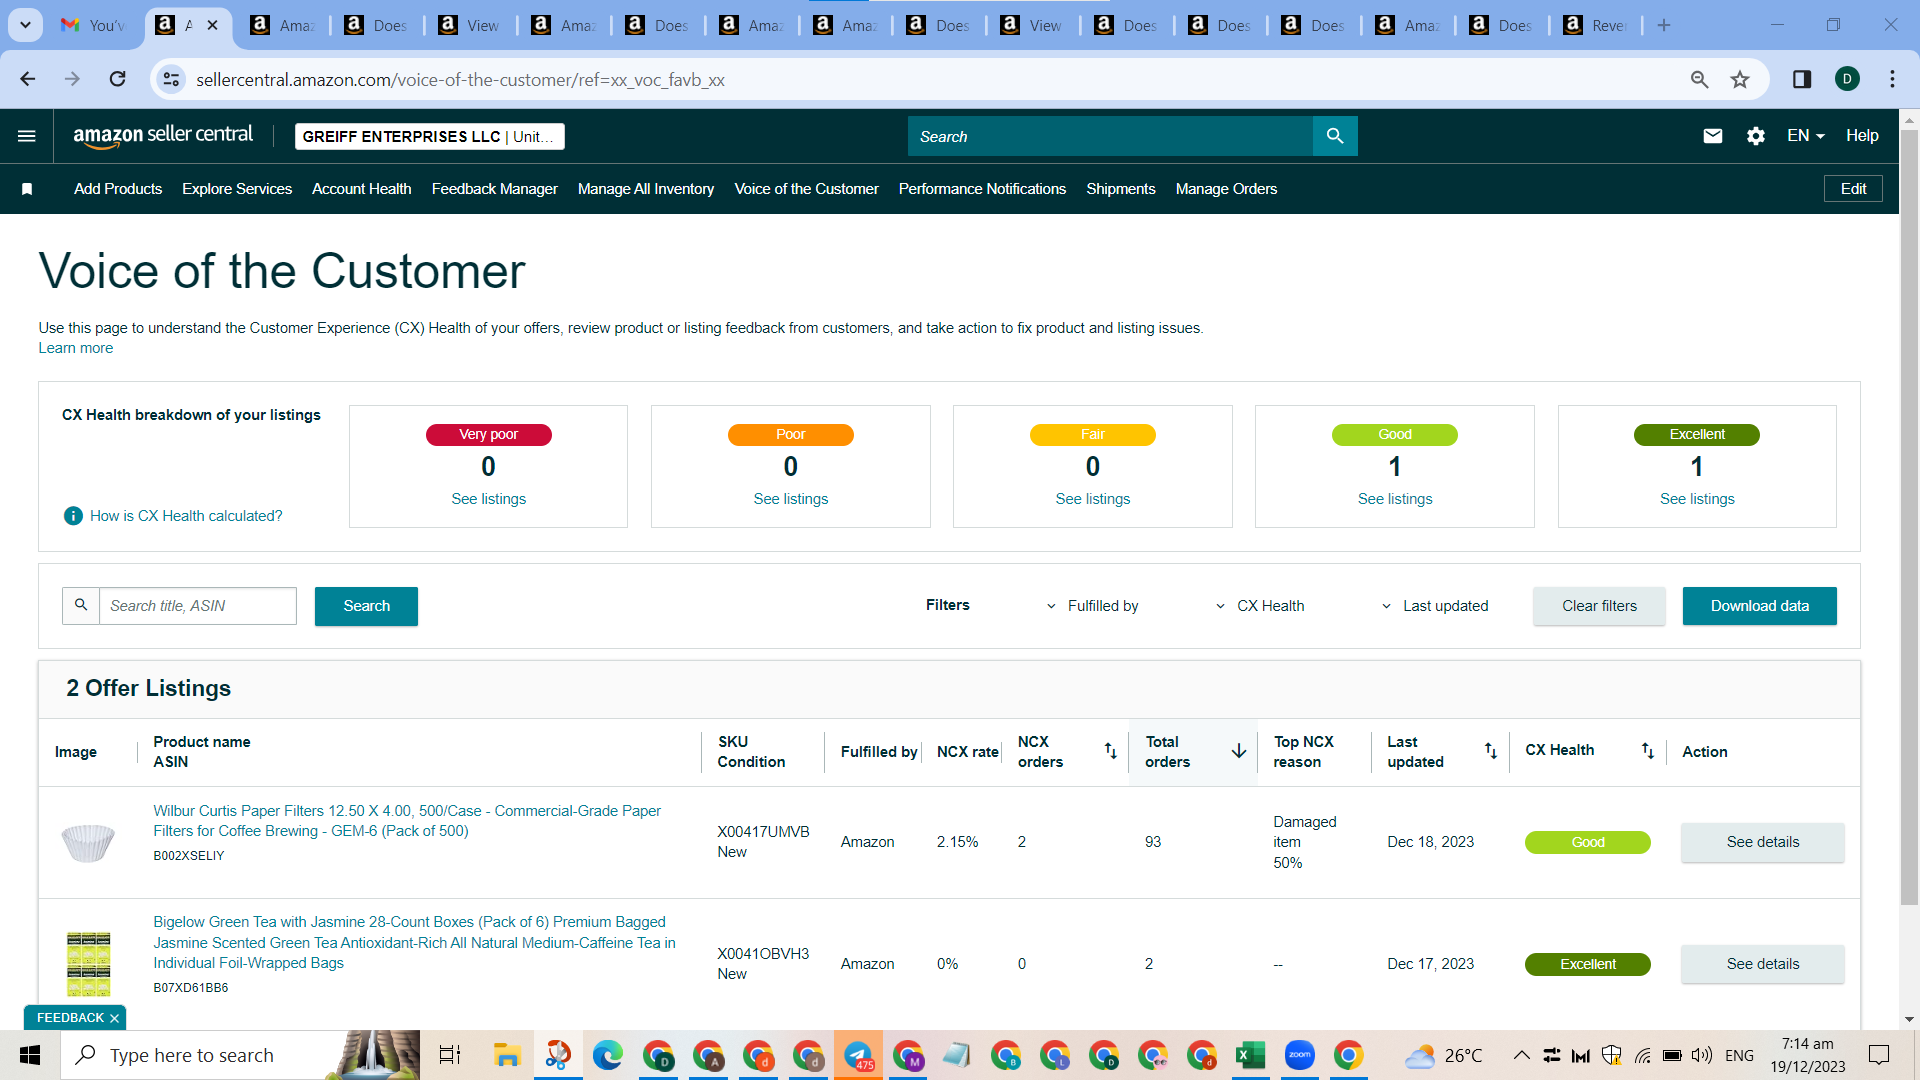Sort by CX Health column arrows
Image resolution: width=1920 pixels, height=1080 pixels.
tap(1647, 751)
